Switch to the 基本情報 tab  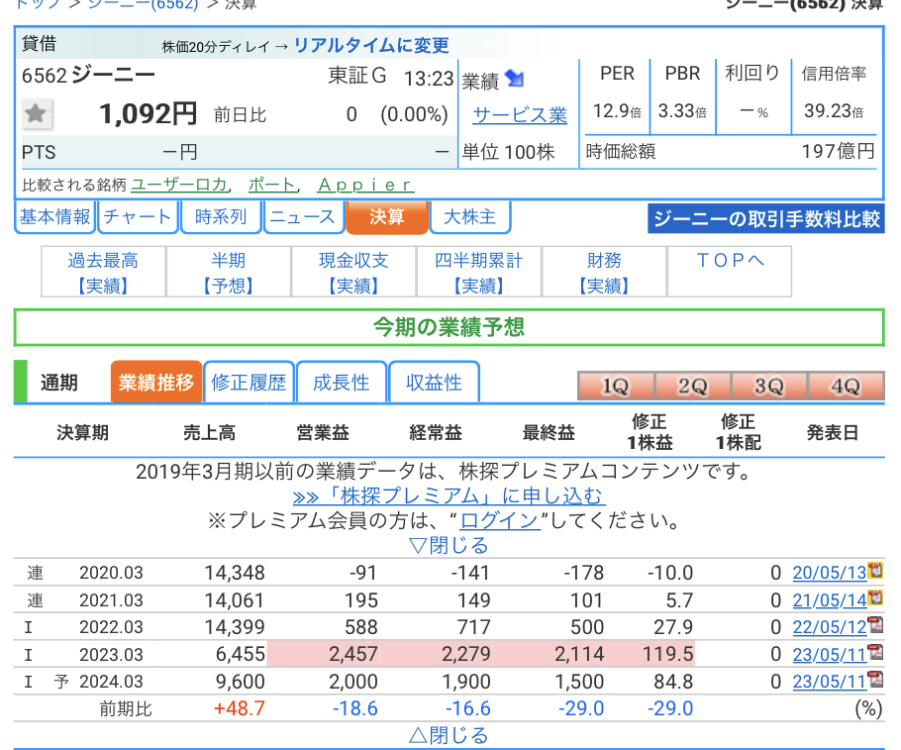[x=55, y=217]
